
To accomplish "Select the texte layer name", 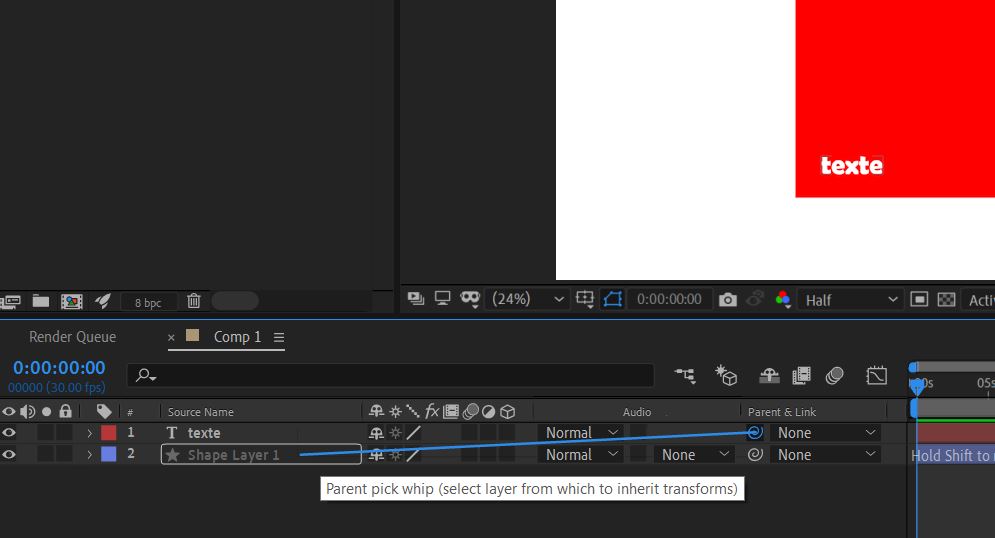I will click(204, 433).
